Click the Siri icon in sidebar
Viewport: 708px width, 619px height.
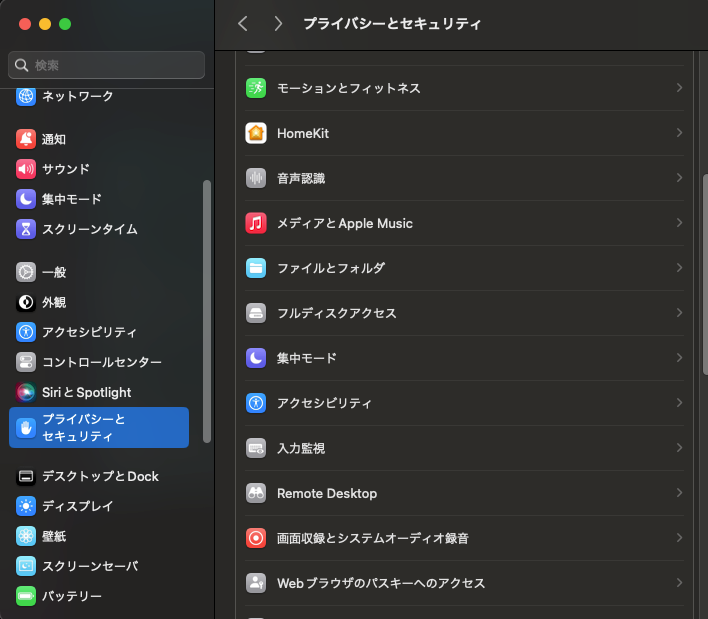[26, 392]
